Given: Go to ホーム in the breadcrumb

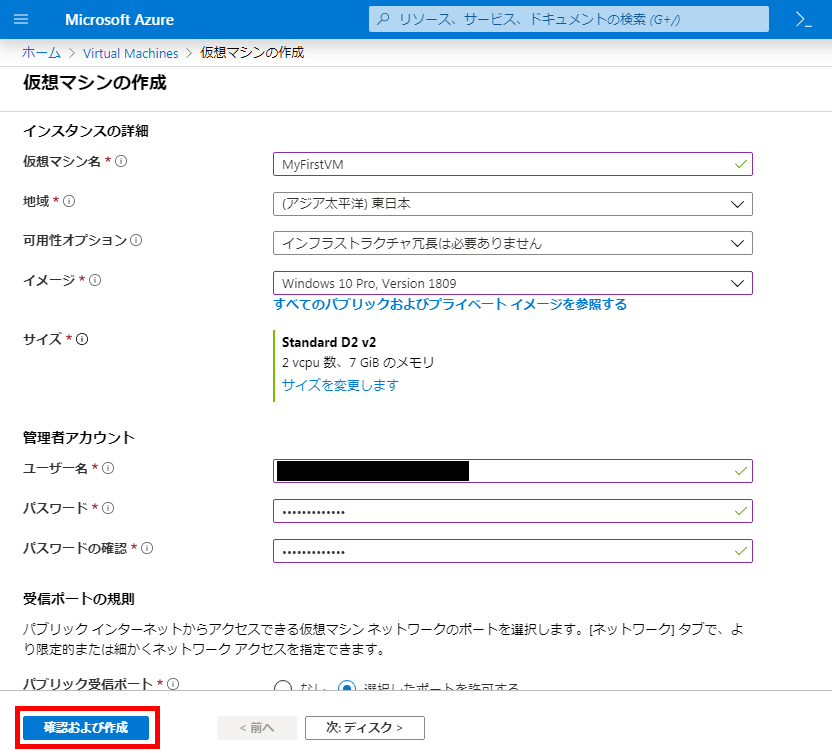Looking at the screenshot, I should [41, 53].
